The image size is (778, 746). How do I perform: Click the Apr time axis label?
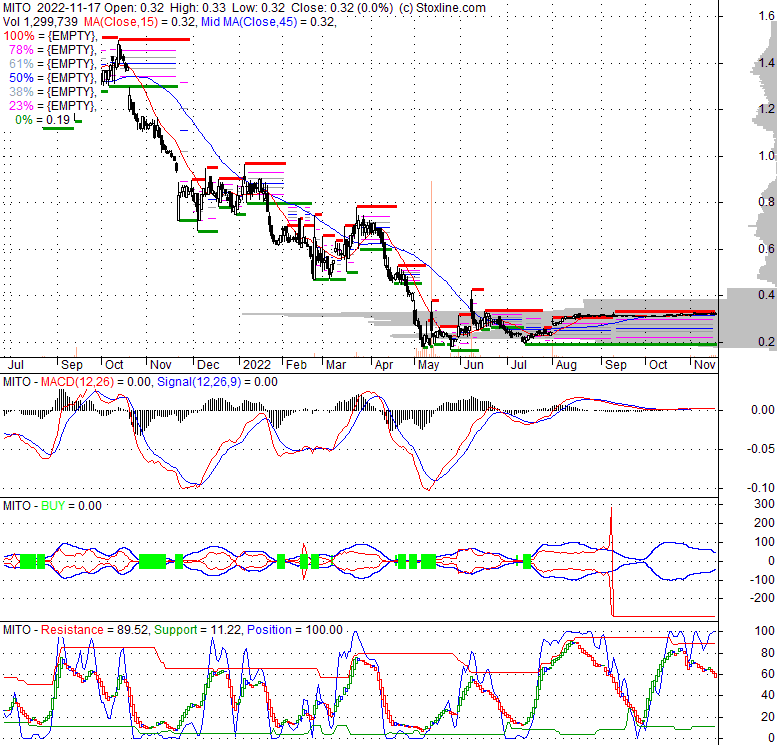click(x=384, y=365)
